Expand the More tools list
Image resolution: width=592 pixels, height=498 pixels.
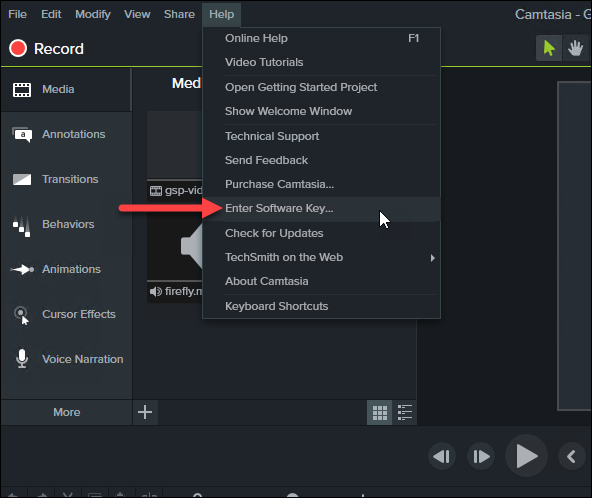66,412
